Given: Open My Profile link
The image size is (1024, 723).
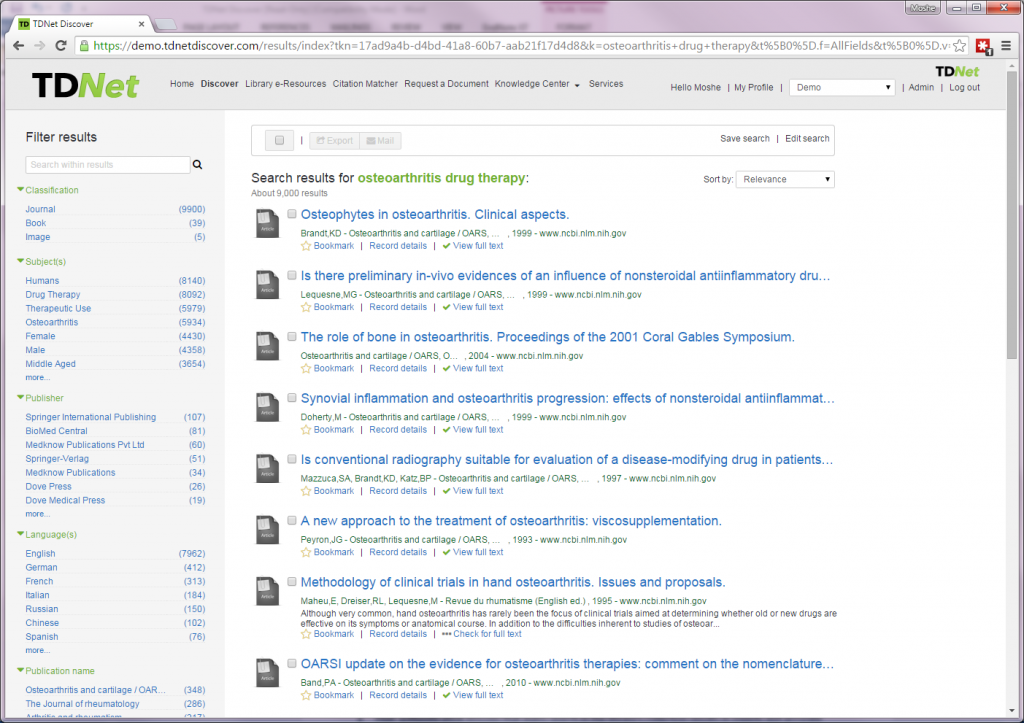Looking at the screenshot, I should (x=754, y=88).
